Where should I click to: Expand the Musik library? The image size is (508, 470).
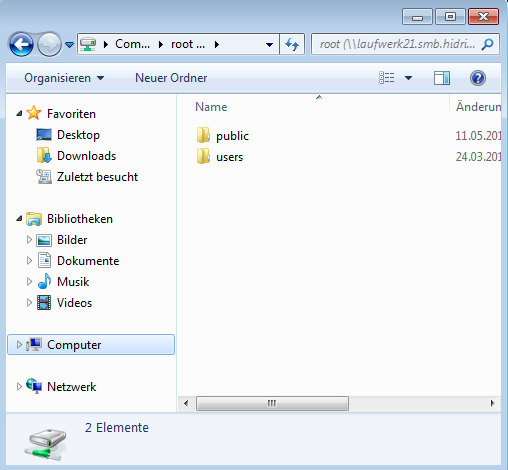(x=29, y=282)
